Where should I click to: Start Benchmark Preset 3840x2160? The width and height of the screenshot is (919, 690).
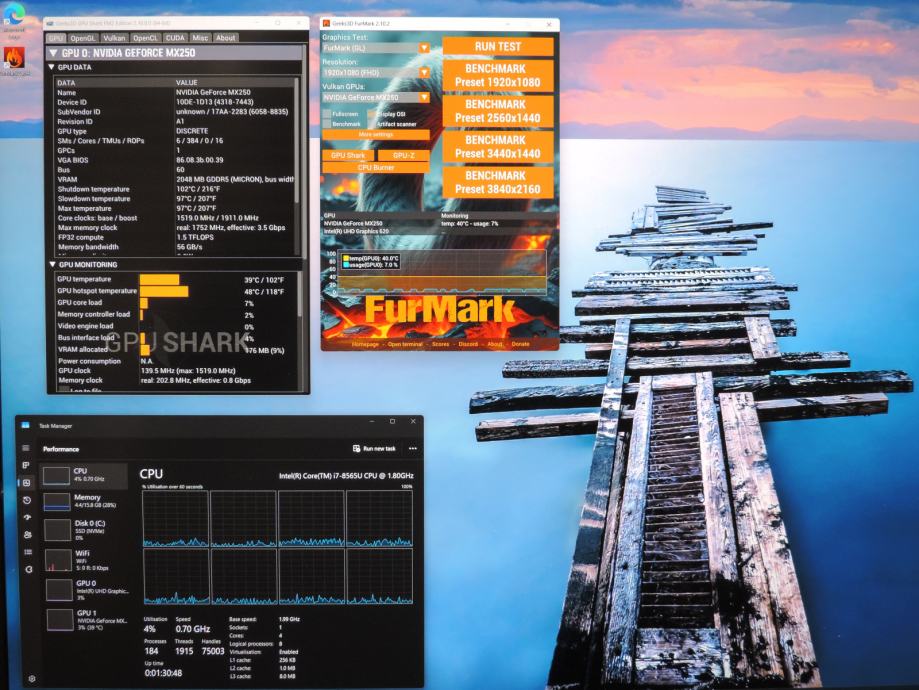tap(498, 182)
